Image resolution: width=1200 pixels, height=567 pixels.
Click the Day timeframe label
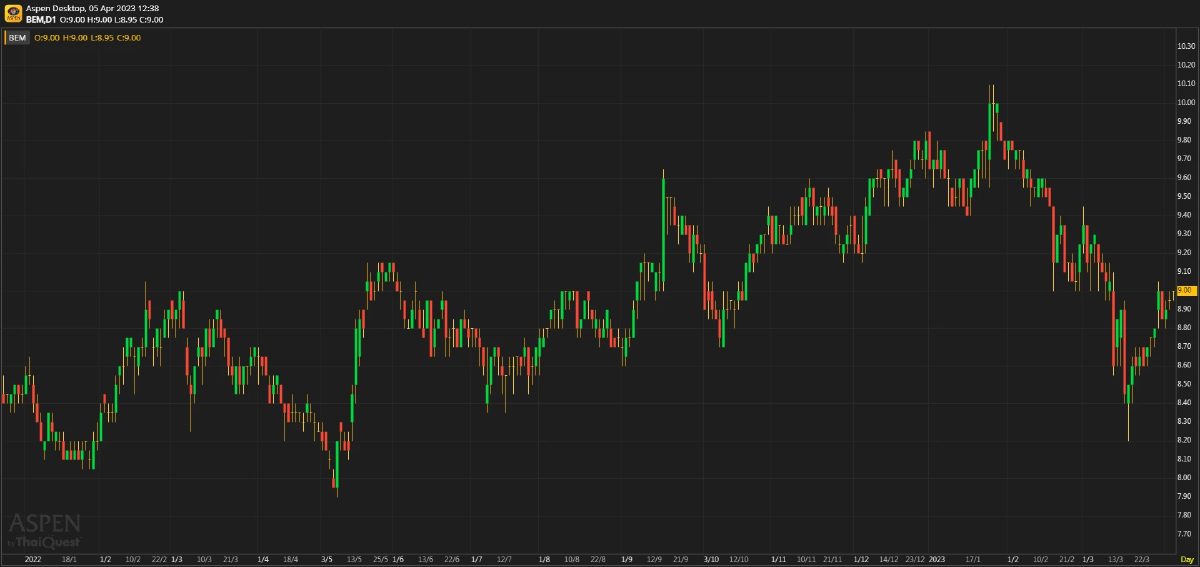[x=1187, y=559]
